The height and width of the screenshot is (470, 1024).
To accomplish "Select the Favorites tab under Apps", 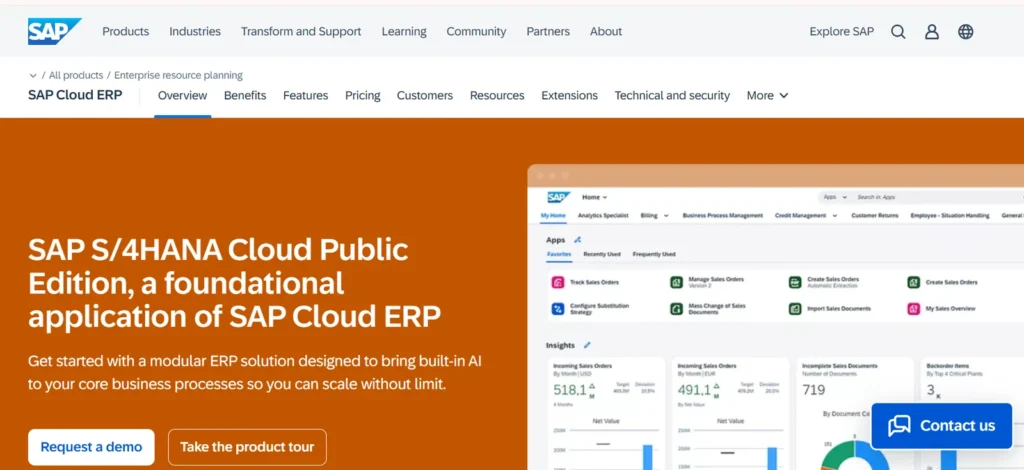I will point(559,254).
